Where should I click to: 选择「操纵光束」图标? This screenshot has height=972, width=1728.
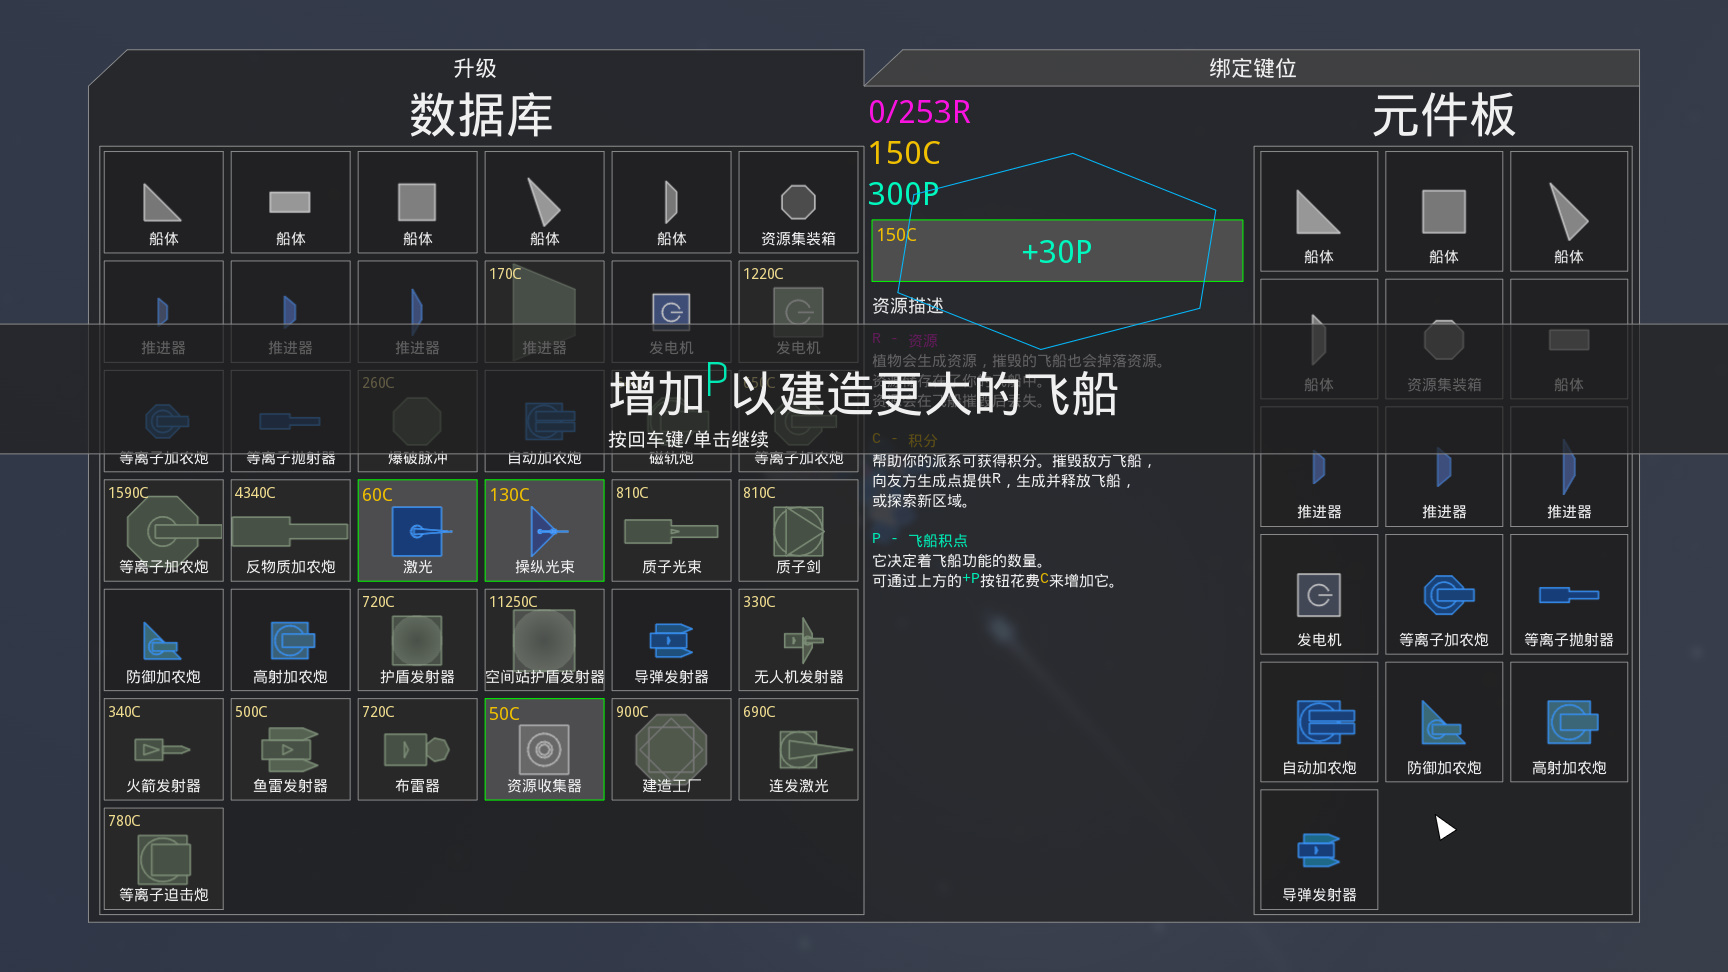coord(544,530)
